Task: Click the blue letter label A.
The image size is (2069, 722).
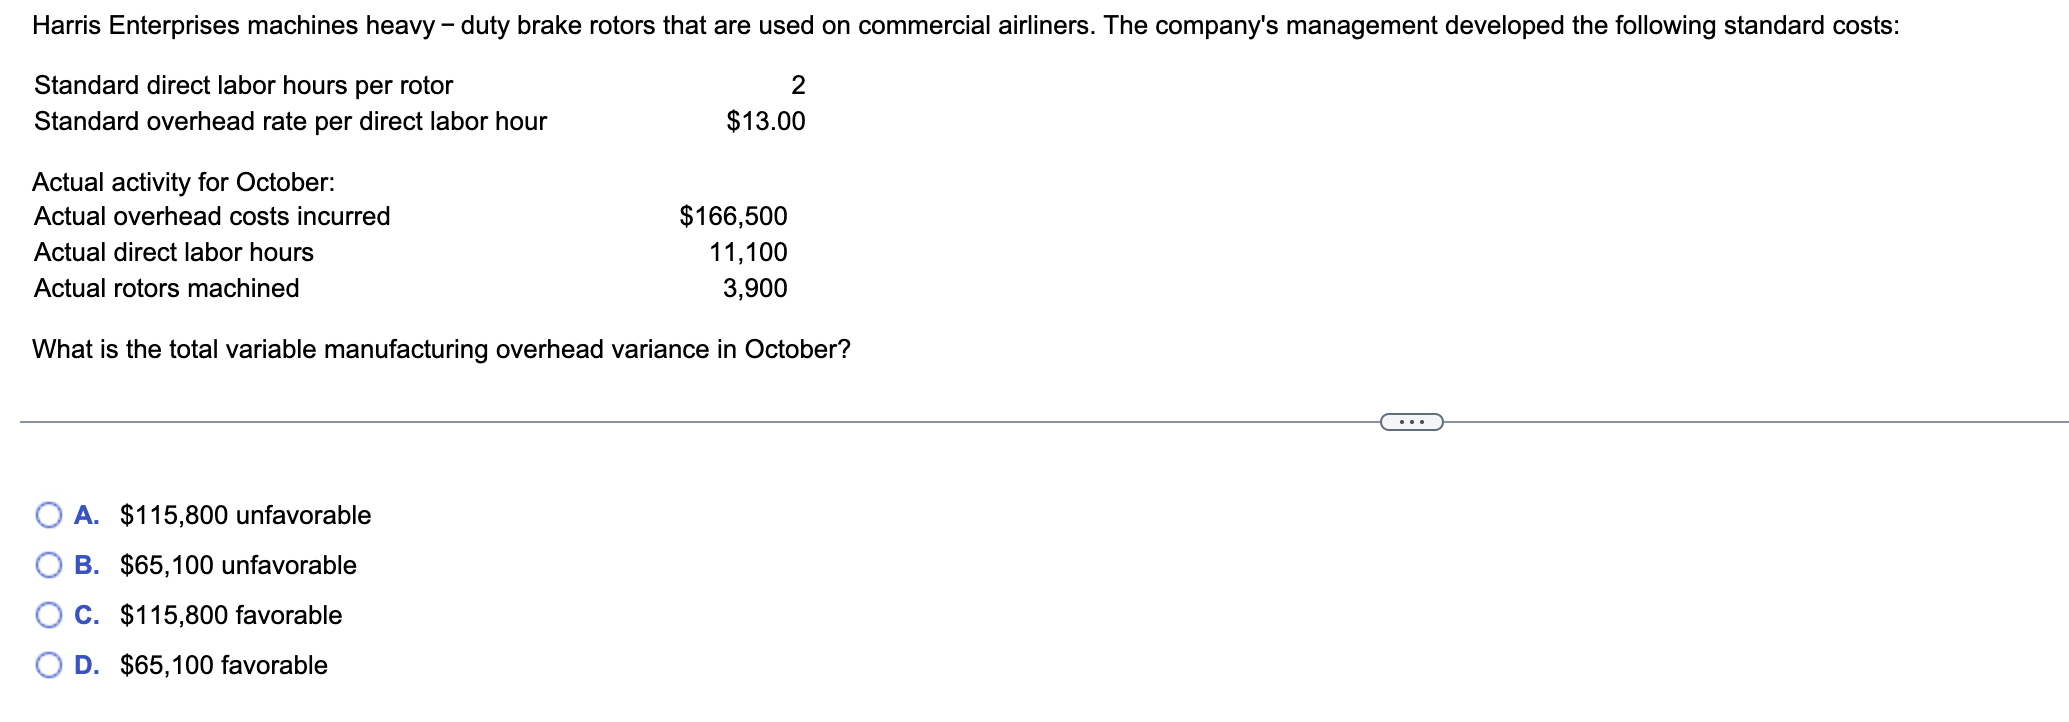Action: pyautogui.click(x=87, y=515)
